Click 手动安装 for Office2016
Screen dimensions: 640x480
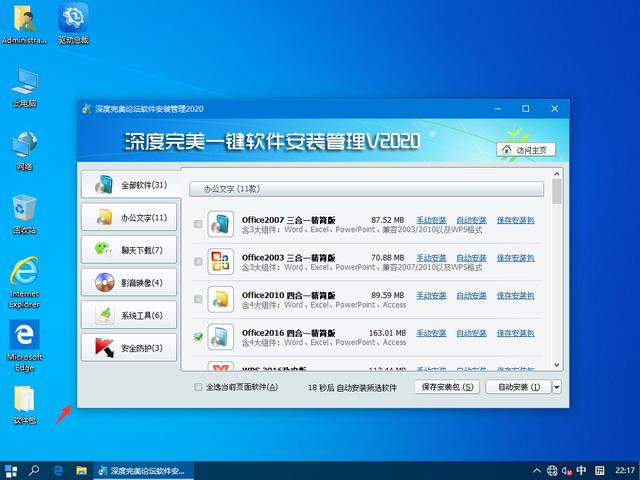[431, 333]
